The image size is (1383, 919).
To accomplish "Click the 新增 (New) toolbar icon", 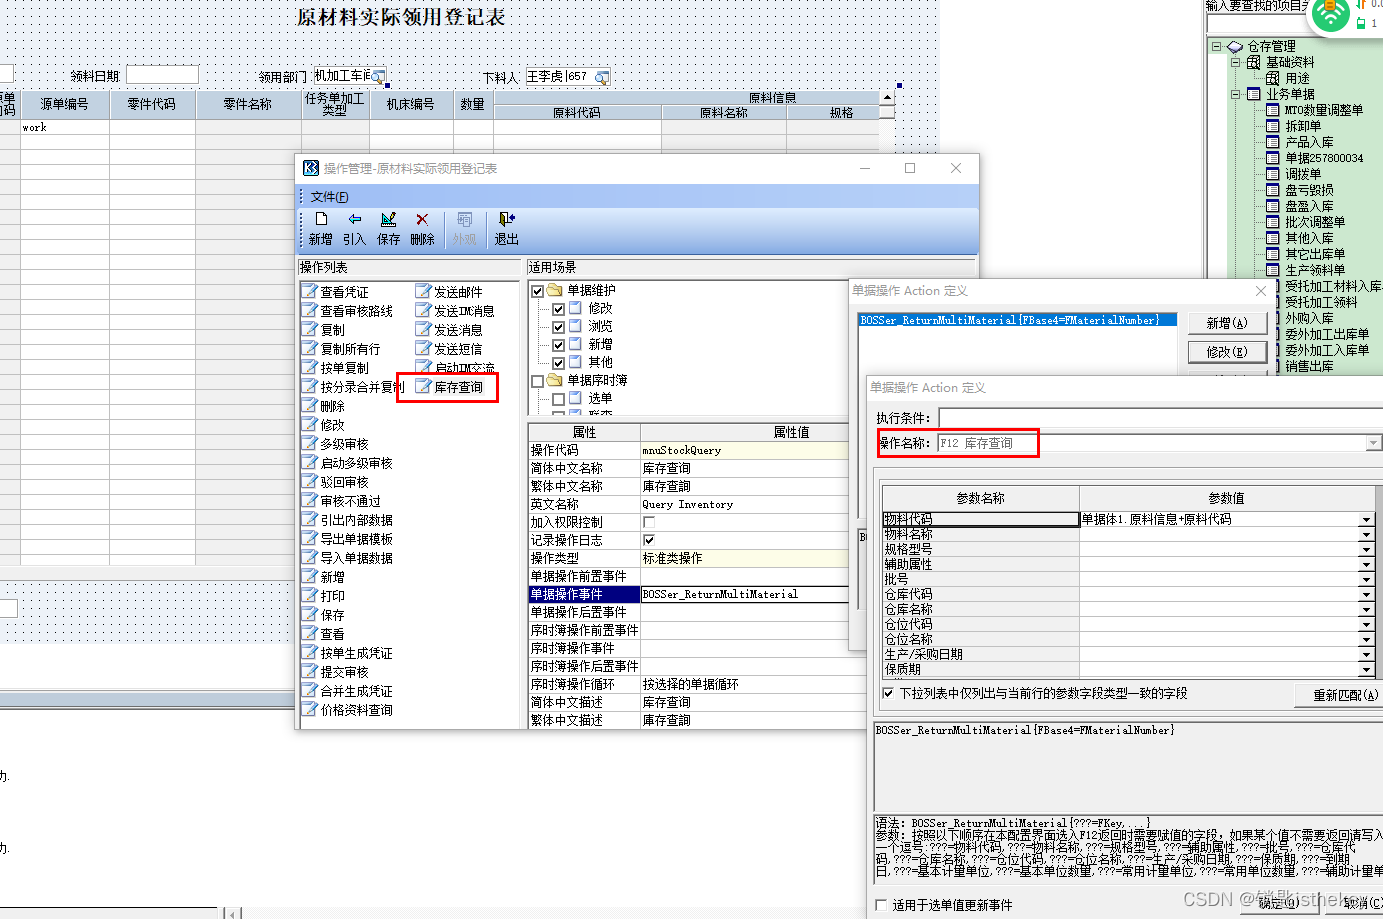I will point(320,227).
